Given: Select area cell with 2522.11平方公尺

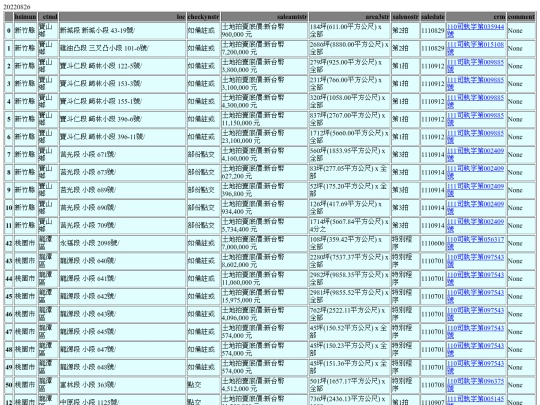Looking at the screenshot, I should pos(349,314).
